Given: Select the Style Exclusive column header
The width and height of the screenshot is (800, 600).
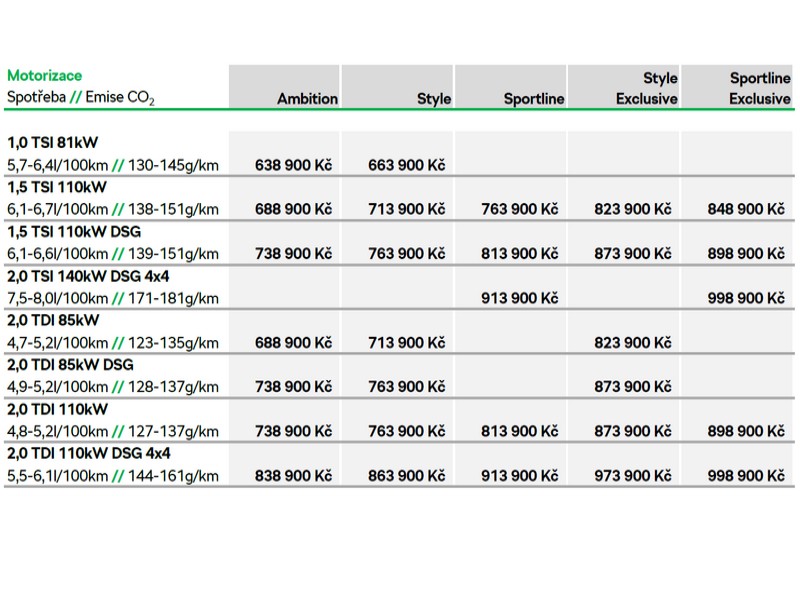Looking at the screenshot, I should coord(646,88).
